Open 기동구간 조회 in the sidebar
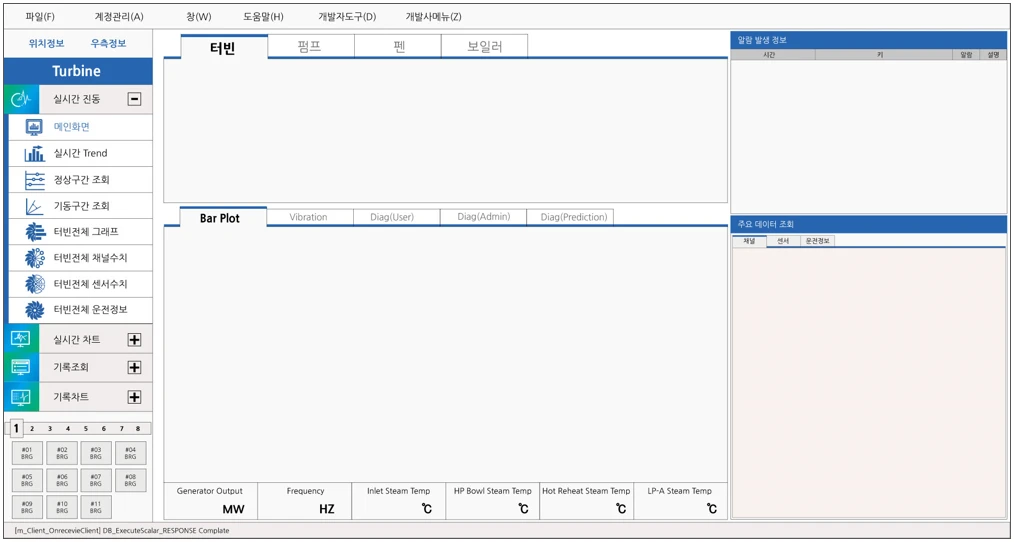This screenshot has width=1014, height=542. point(80,206)
